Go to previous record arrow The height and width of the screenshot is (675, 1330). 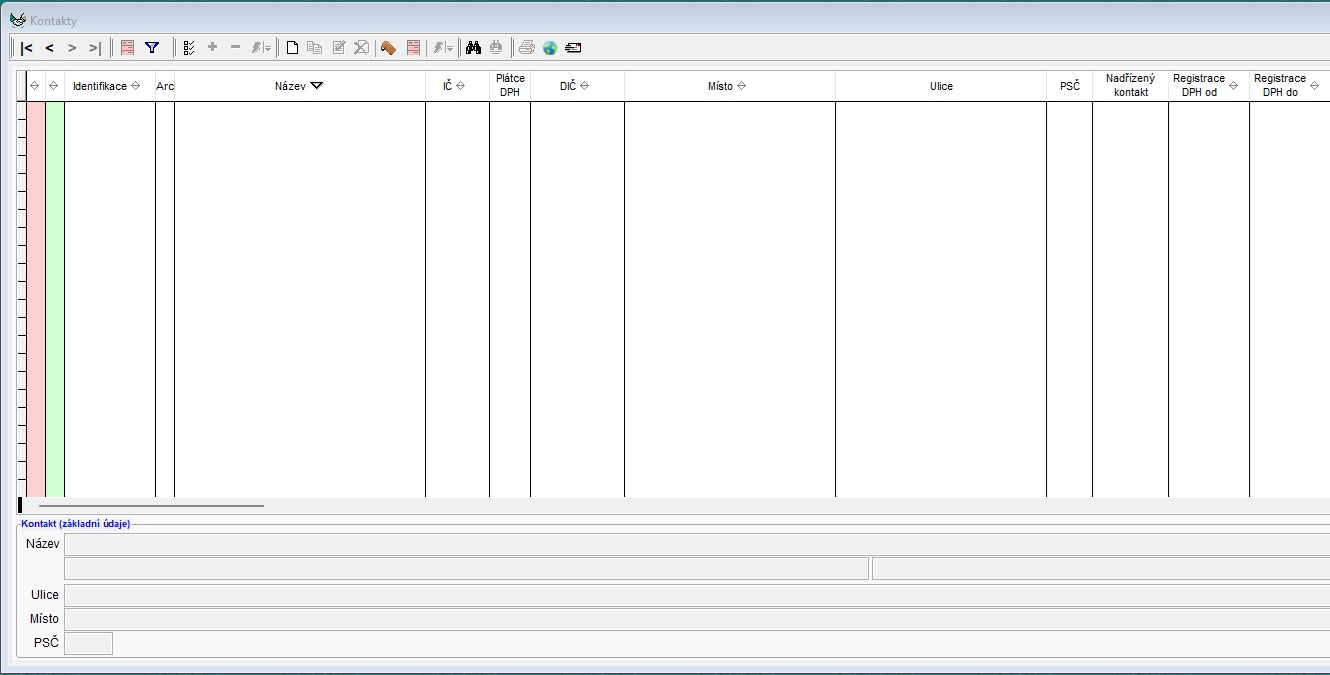[x=50, y=47]
